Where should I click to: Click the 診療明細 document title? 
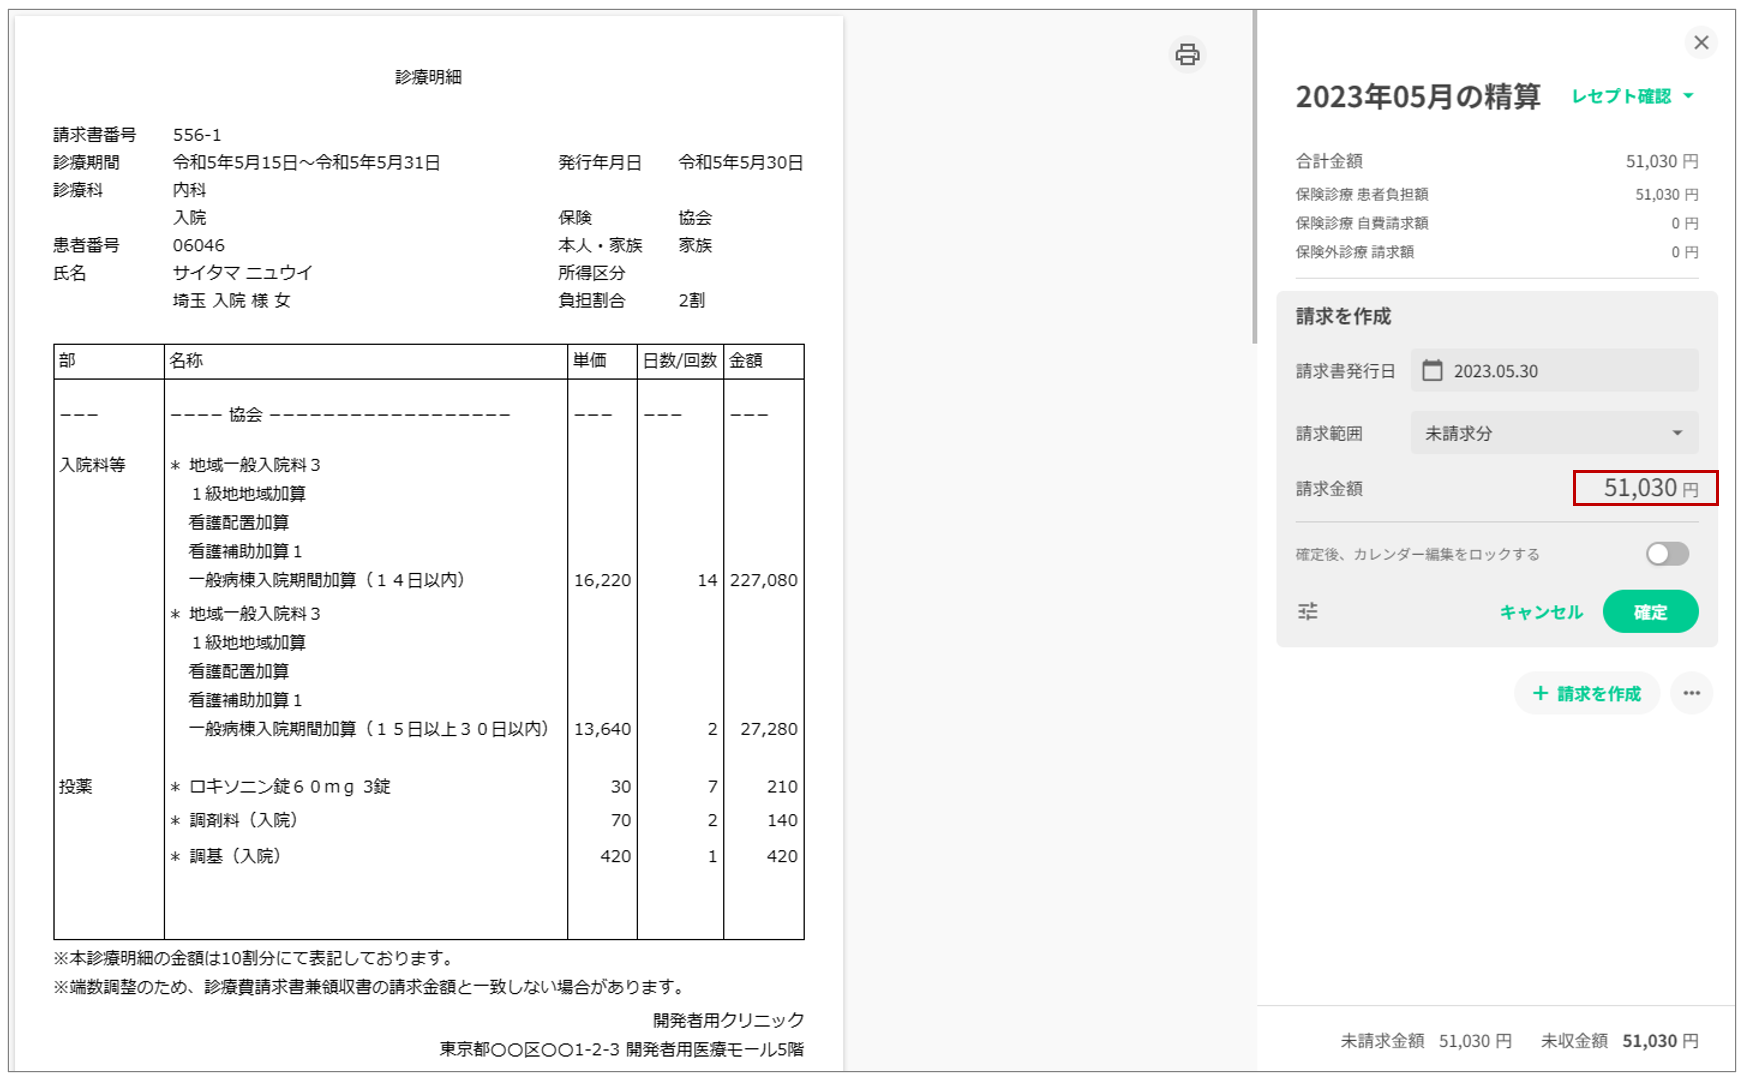click(x=428, y=77)
